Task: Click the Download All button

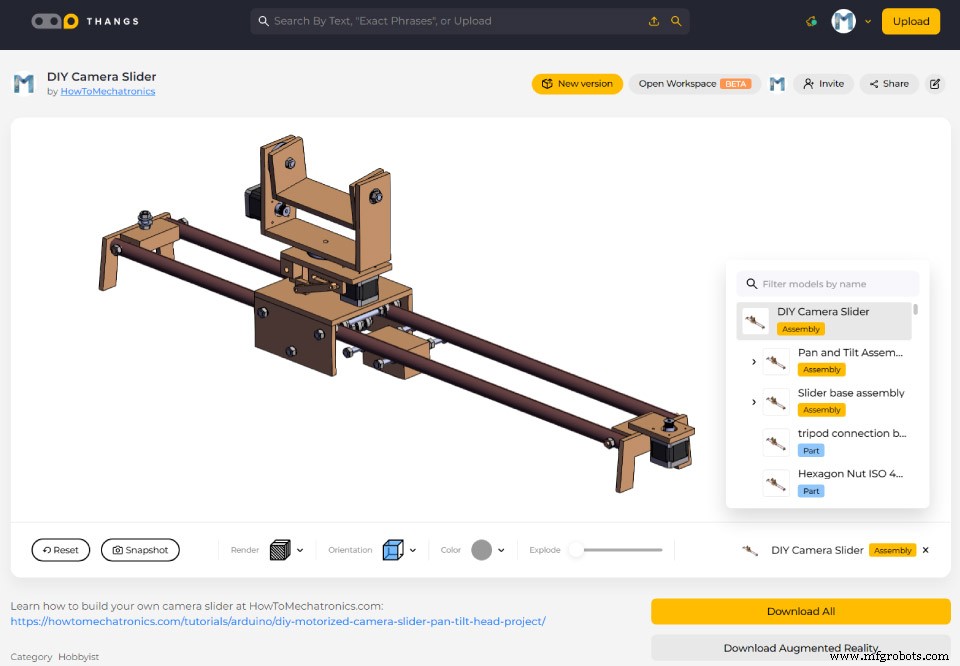Action: pyautogui.click(x=800, y=611)
